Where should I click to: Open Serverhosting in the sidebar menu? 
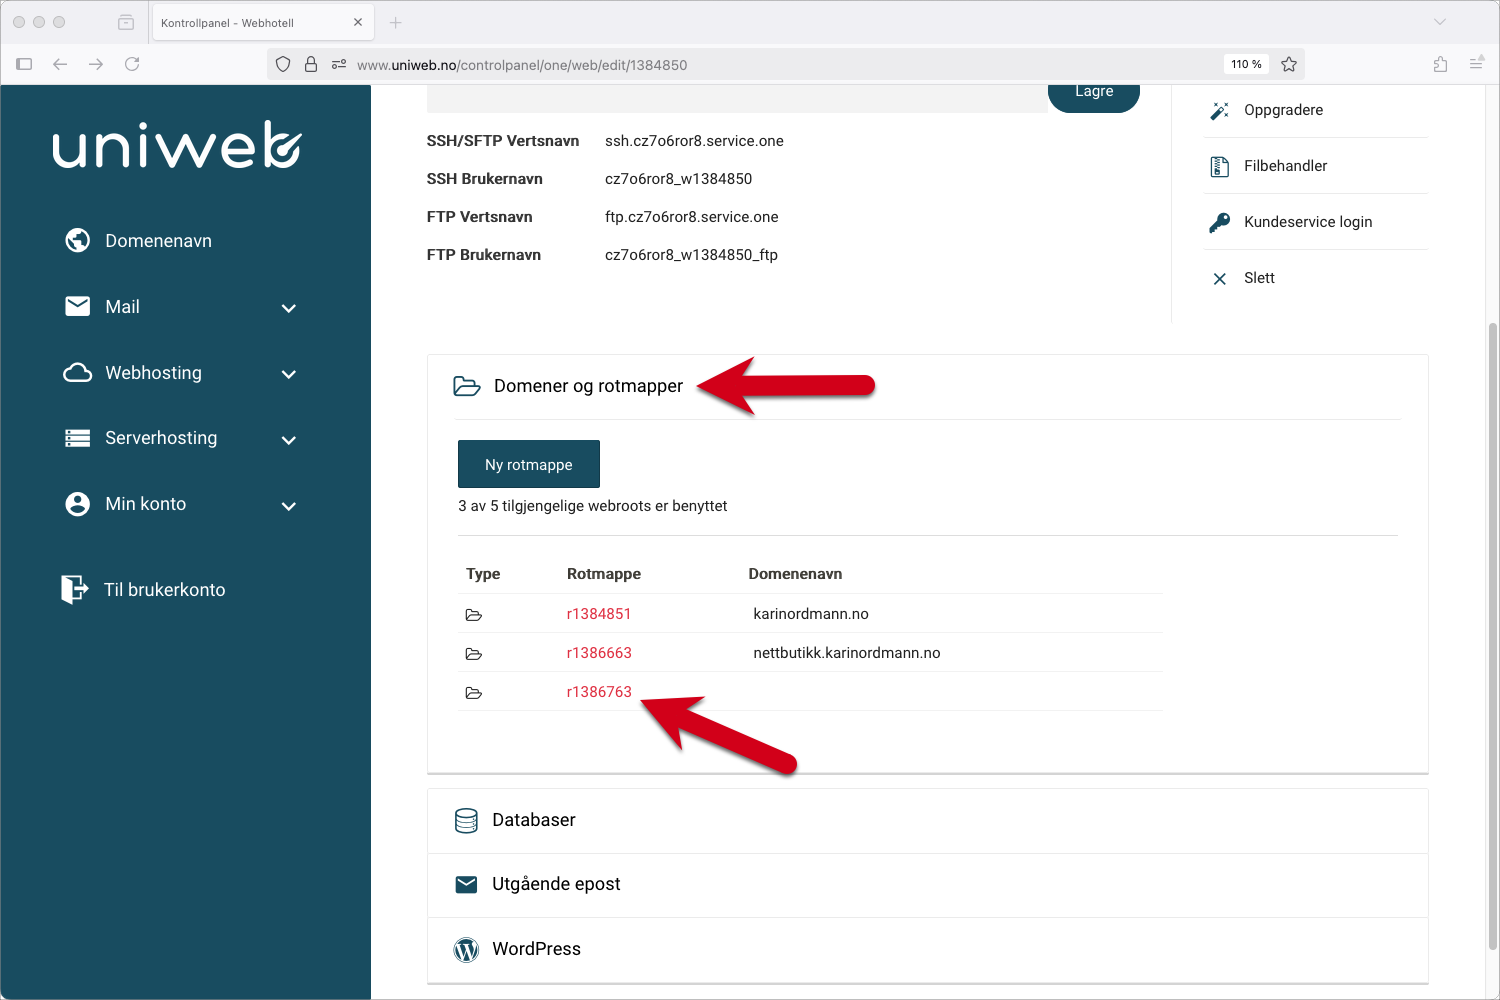click(160, 438)
